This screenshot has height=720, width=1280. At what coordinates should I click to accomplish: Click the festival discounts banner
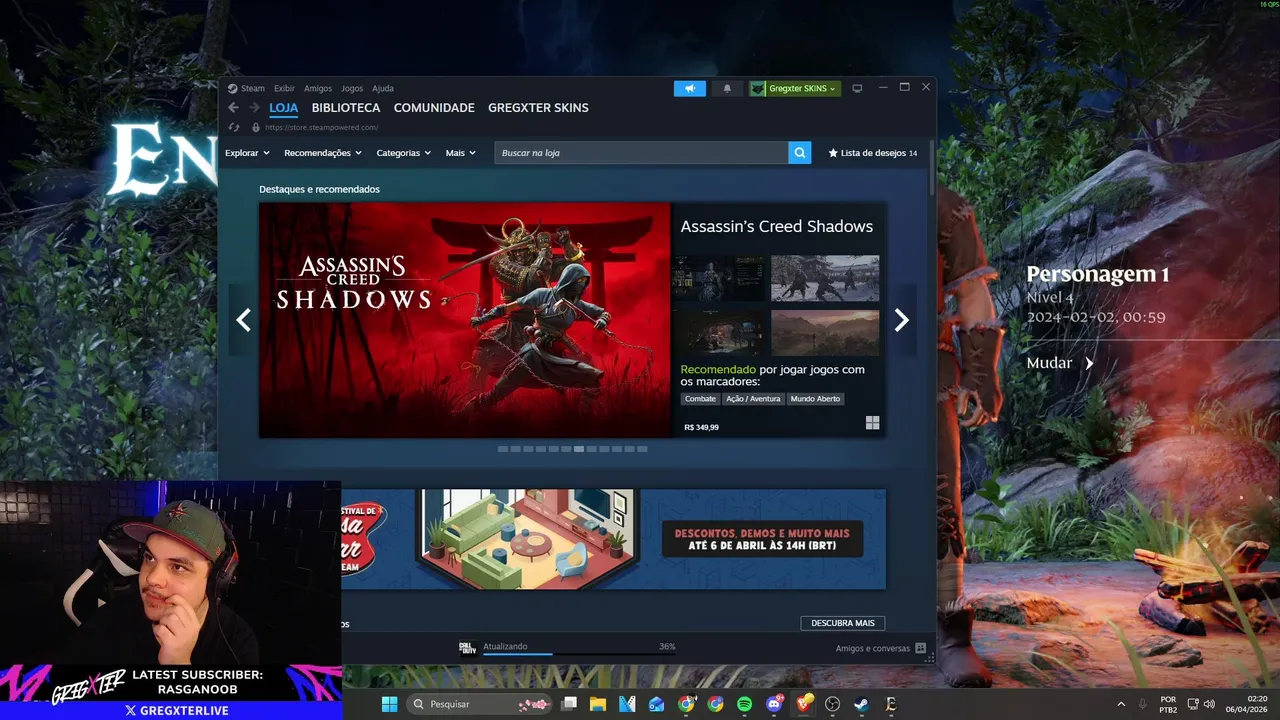point(612,539)
